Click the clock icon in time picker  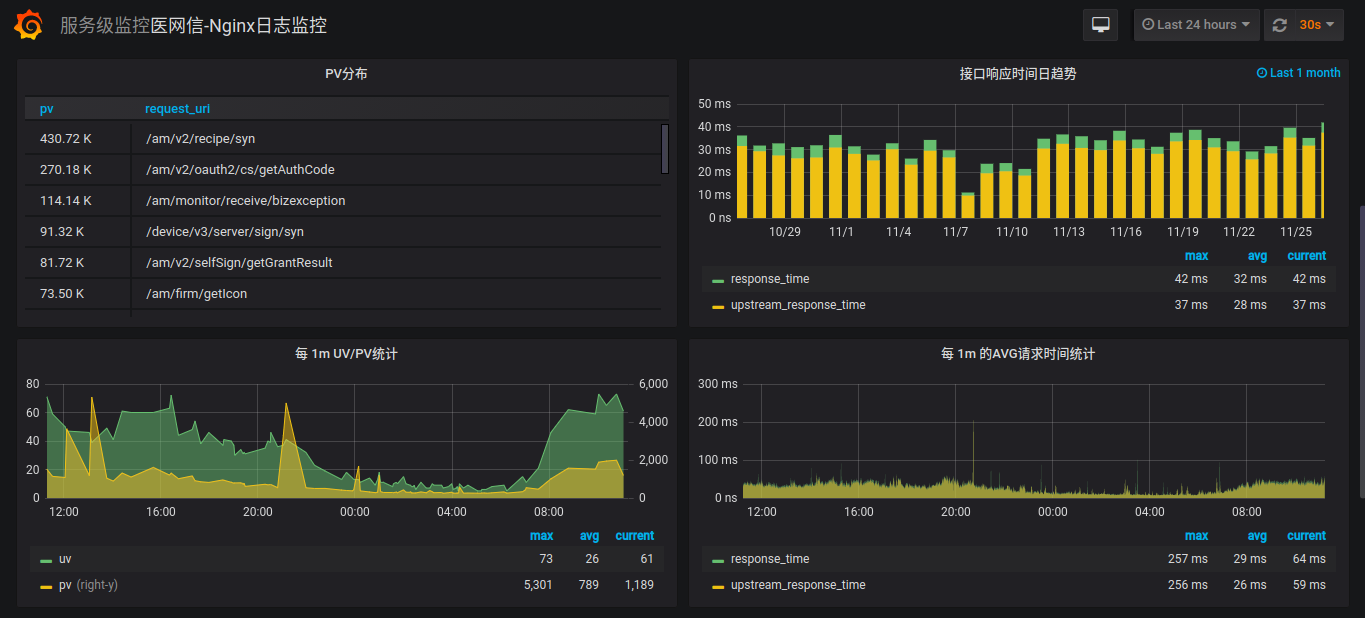1148,25
